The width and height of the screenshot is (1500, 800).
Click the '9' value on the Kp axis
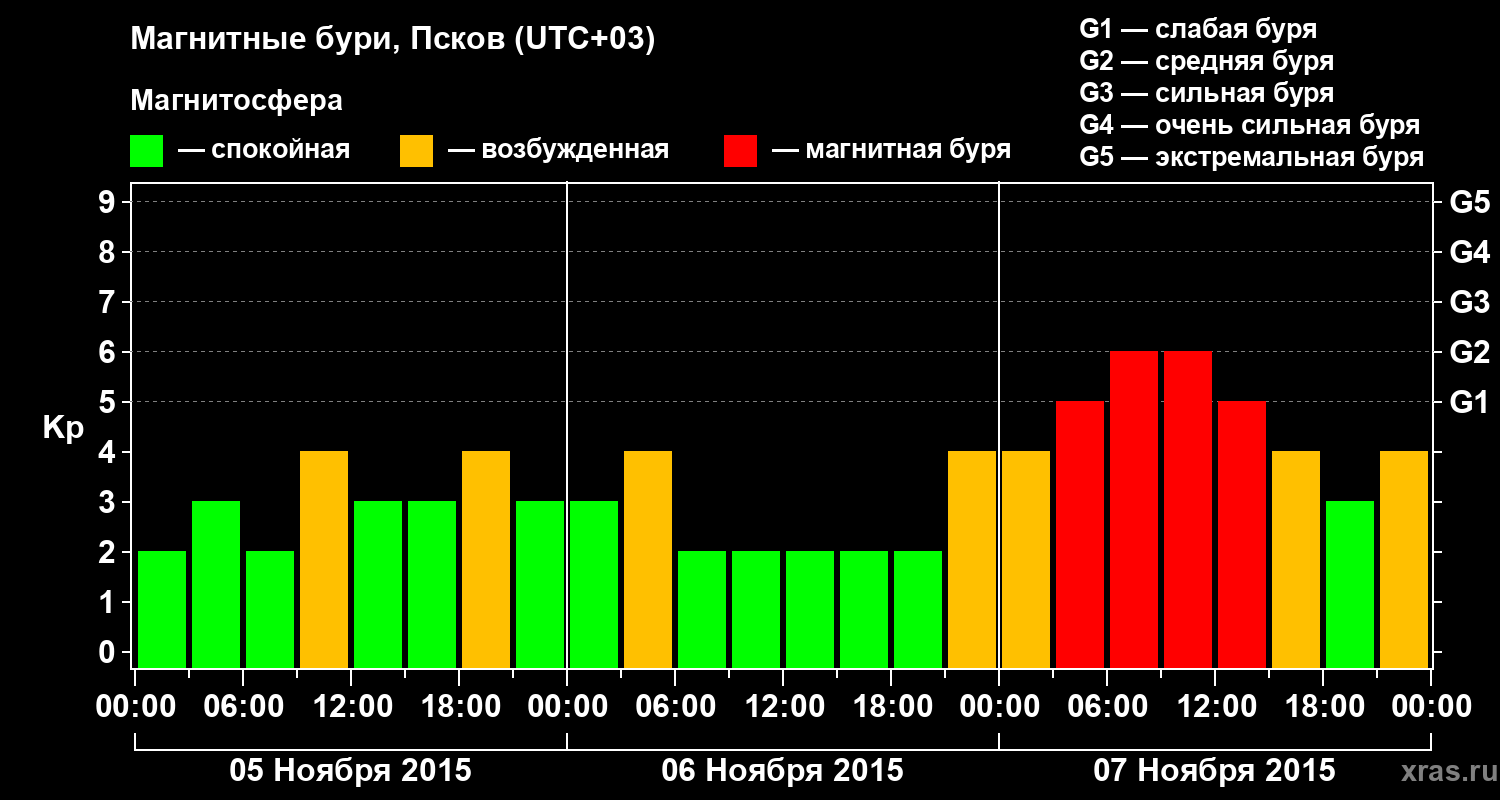(109, 203)
